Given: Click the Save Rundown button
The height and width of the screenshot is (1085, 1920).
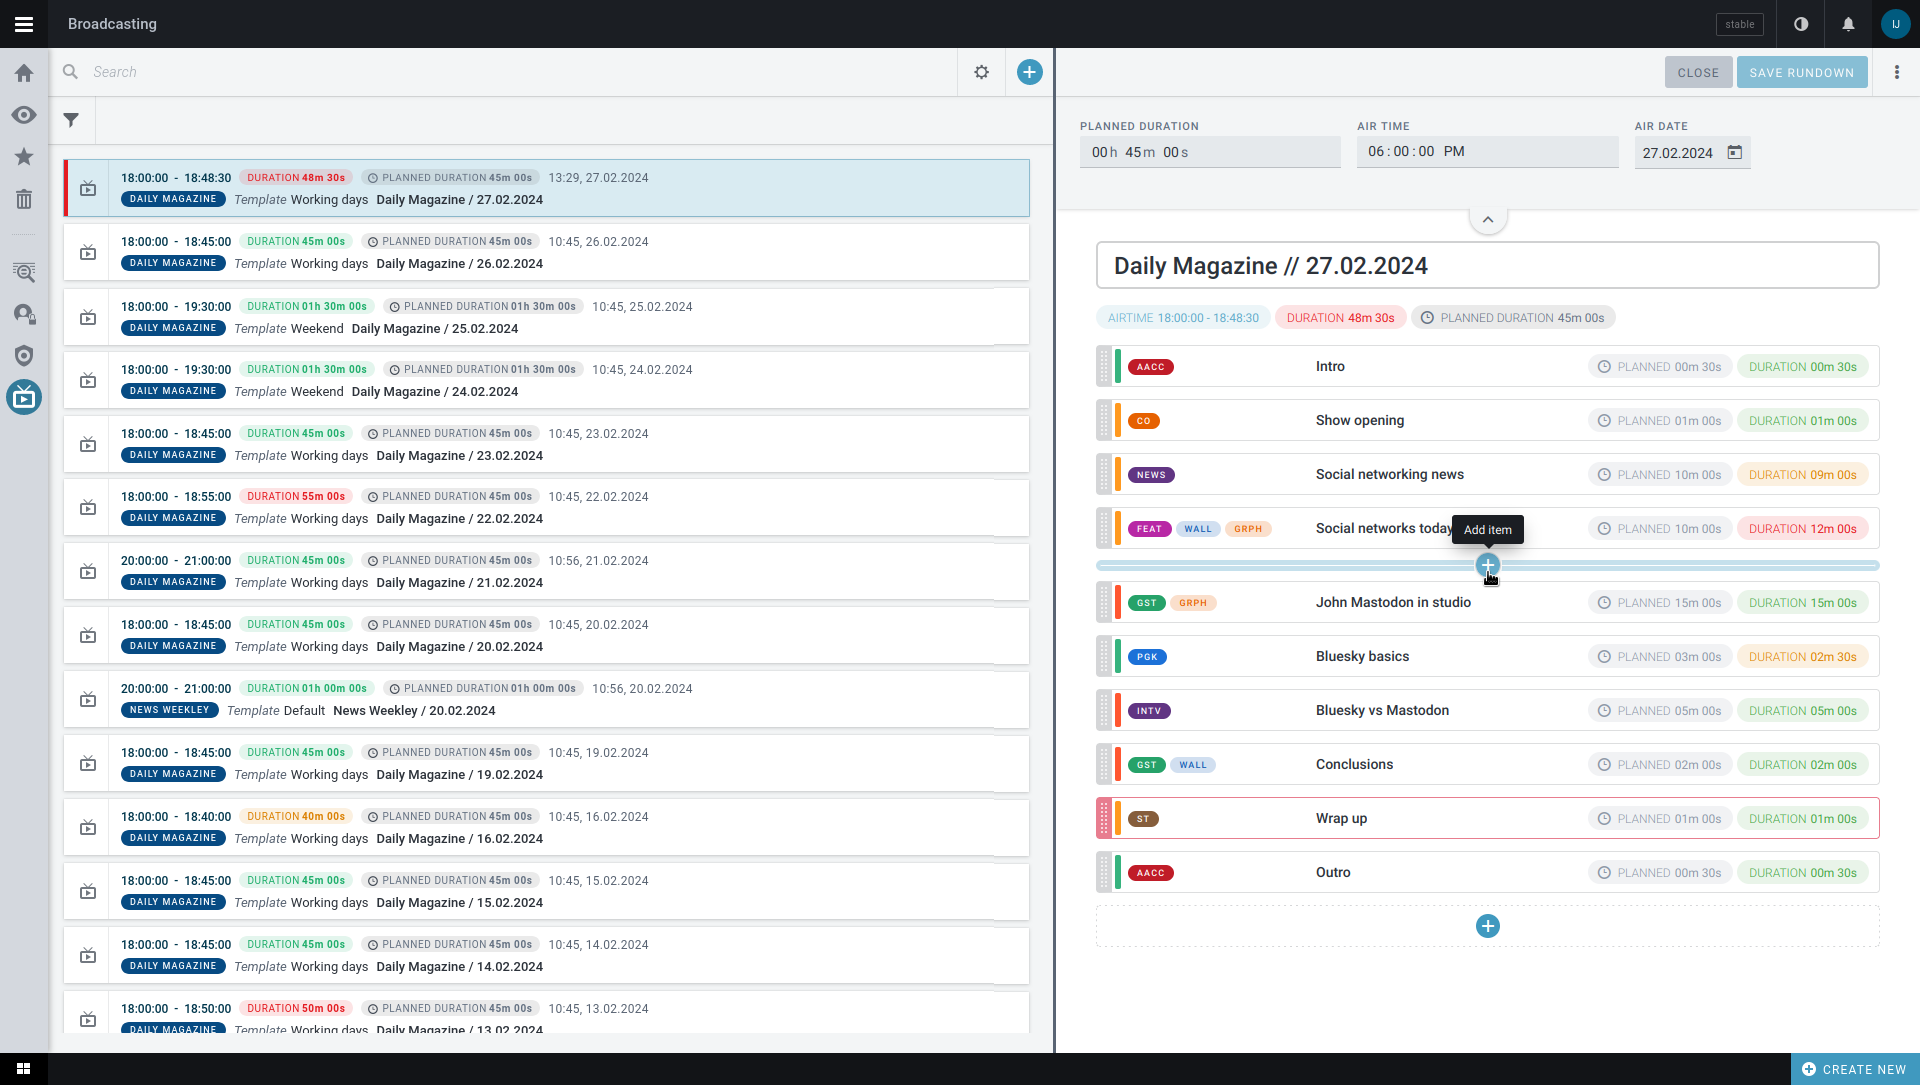Looking at the screenshot, I should coord(1802,72).
